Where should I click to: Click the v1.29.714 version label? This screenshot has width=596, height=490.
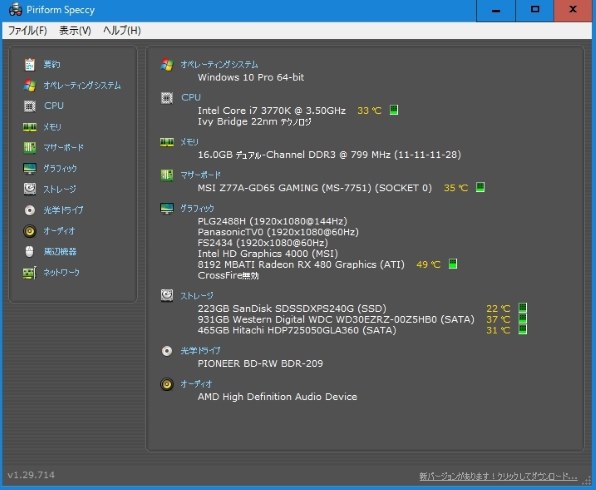tap(31, 475)
